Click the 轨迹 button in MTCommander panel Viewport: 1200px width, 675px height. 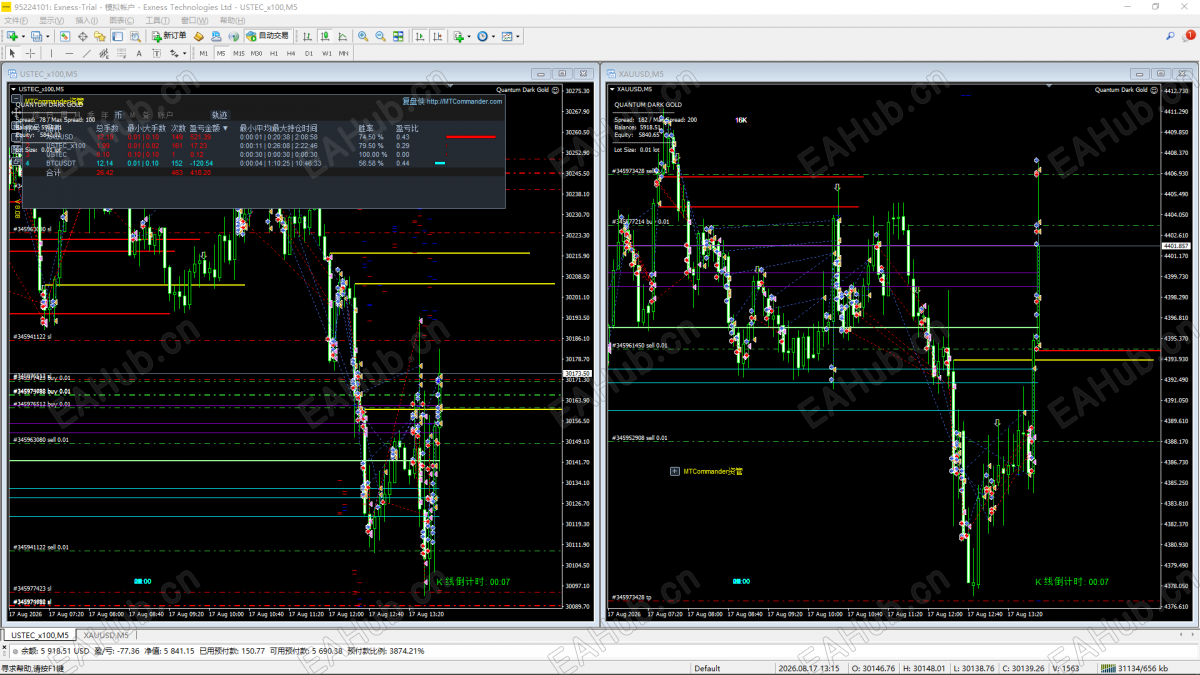(219, 114)
